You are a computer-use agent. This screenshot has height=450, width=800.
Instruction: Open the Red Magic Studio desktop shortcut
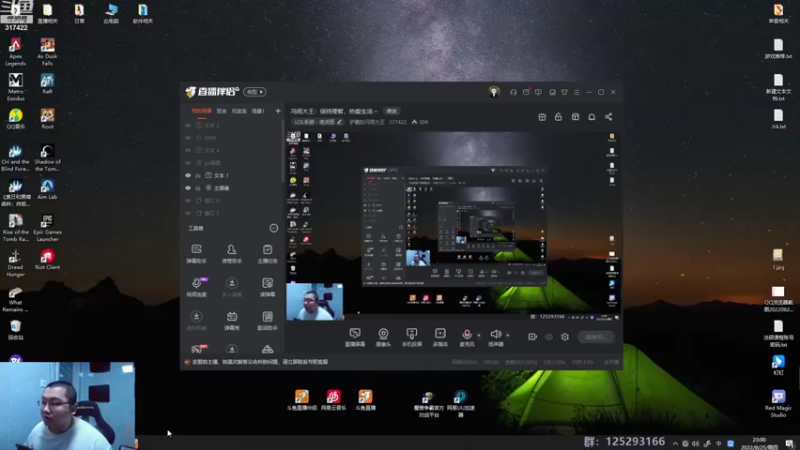click(x=778, y=404)
